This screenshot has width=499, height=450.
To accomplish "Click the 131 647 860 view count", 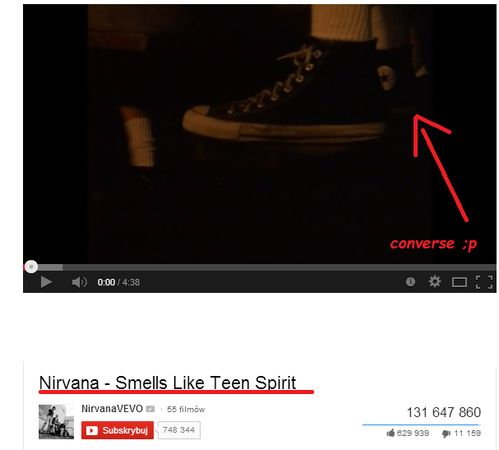I will 444,413.
